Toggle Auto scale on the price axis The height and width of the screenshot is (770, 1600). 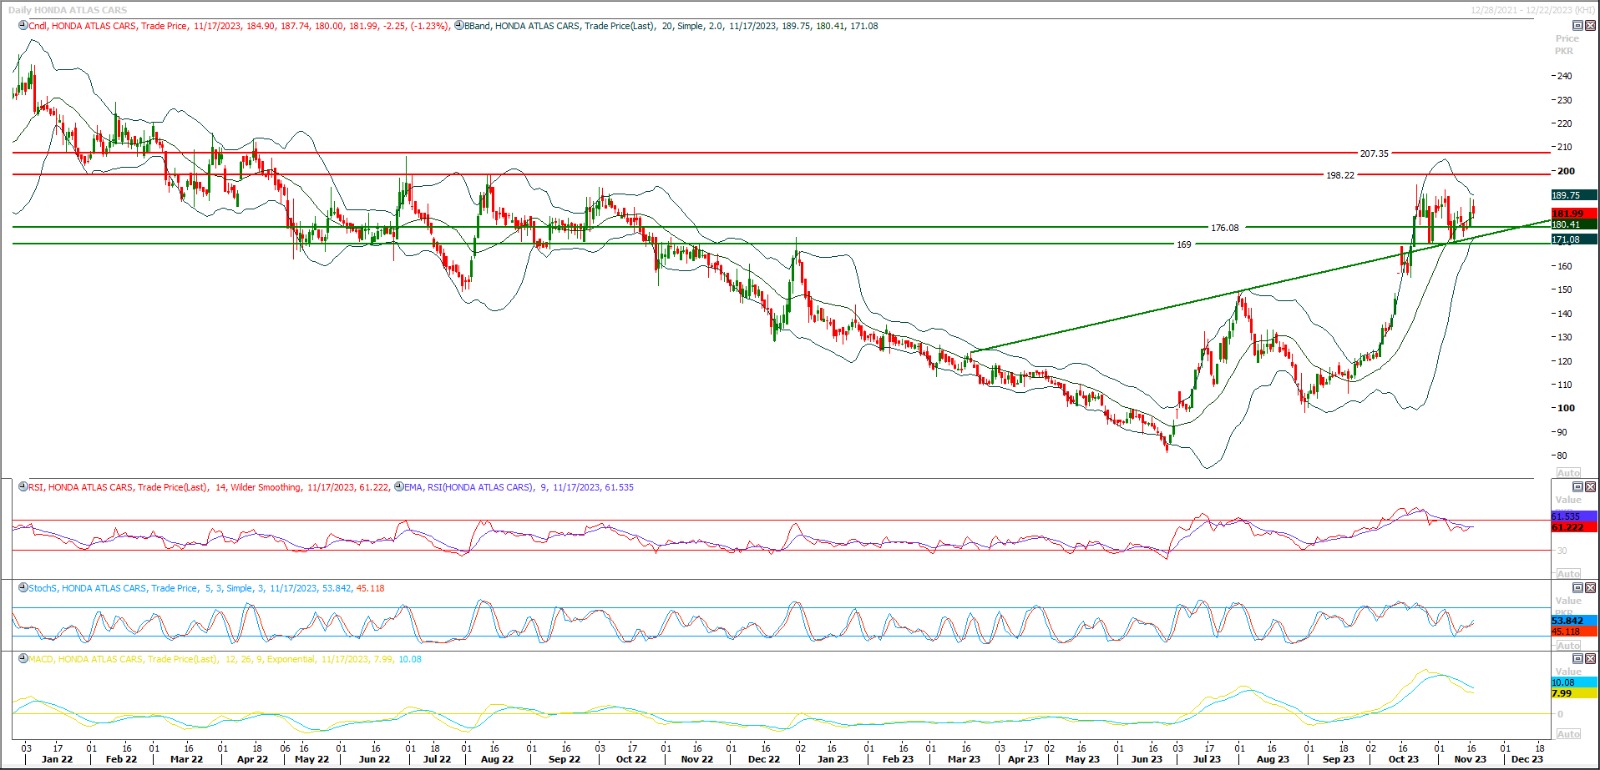[x=1568, y=473]
